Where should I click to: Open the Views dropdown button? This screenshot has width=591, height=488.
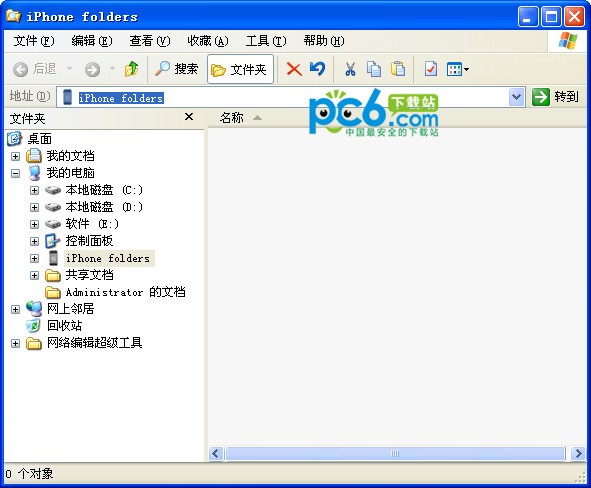pyautogui.click(x=458, y=69)
